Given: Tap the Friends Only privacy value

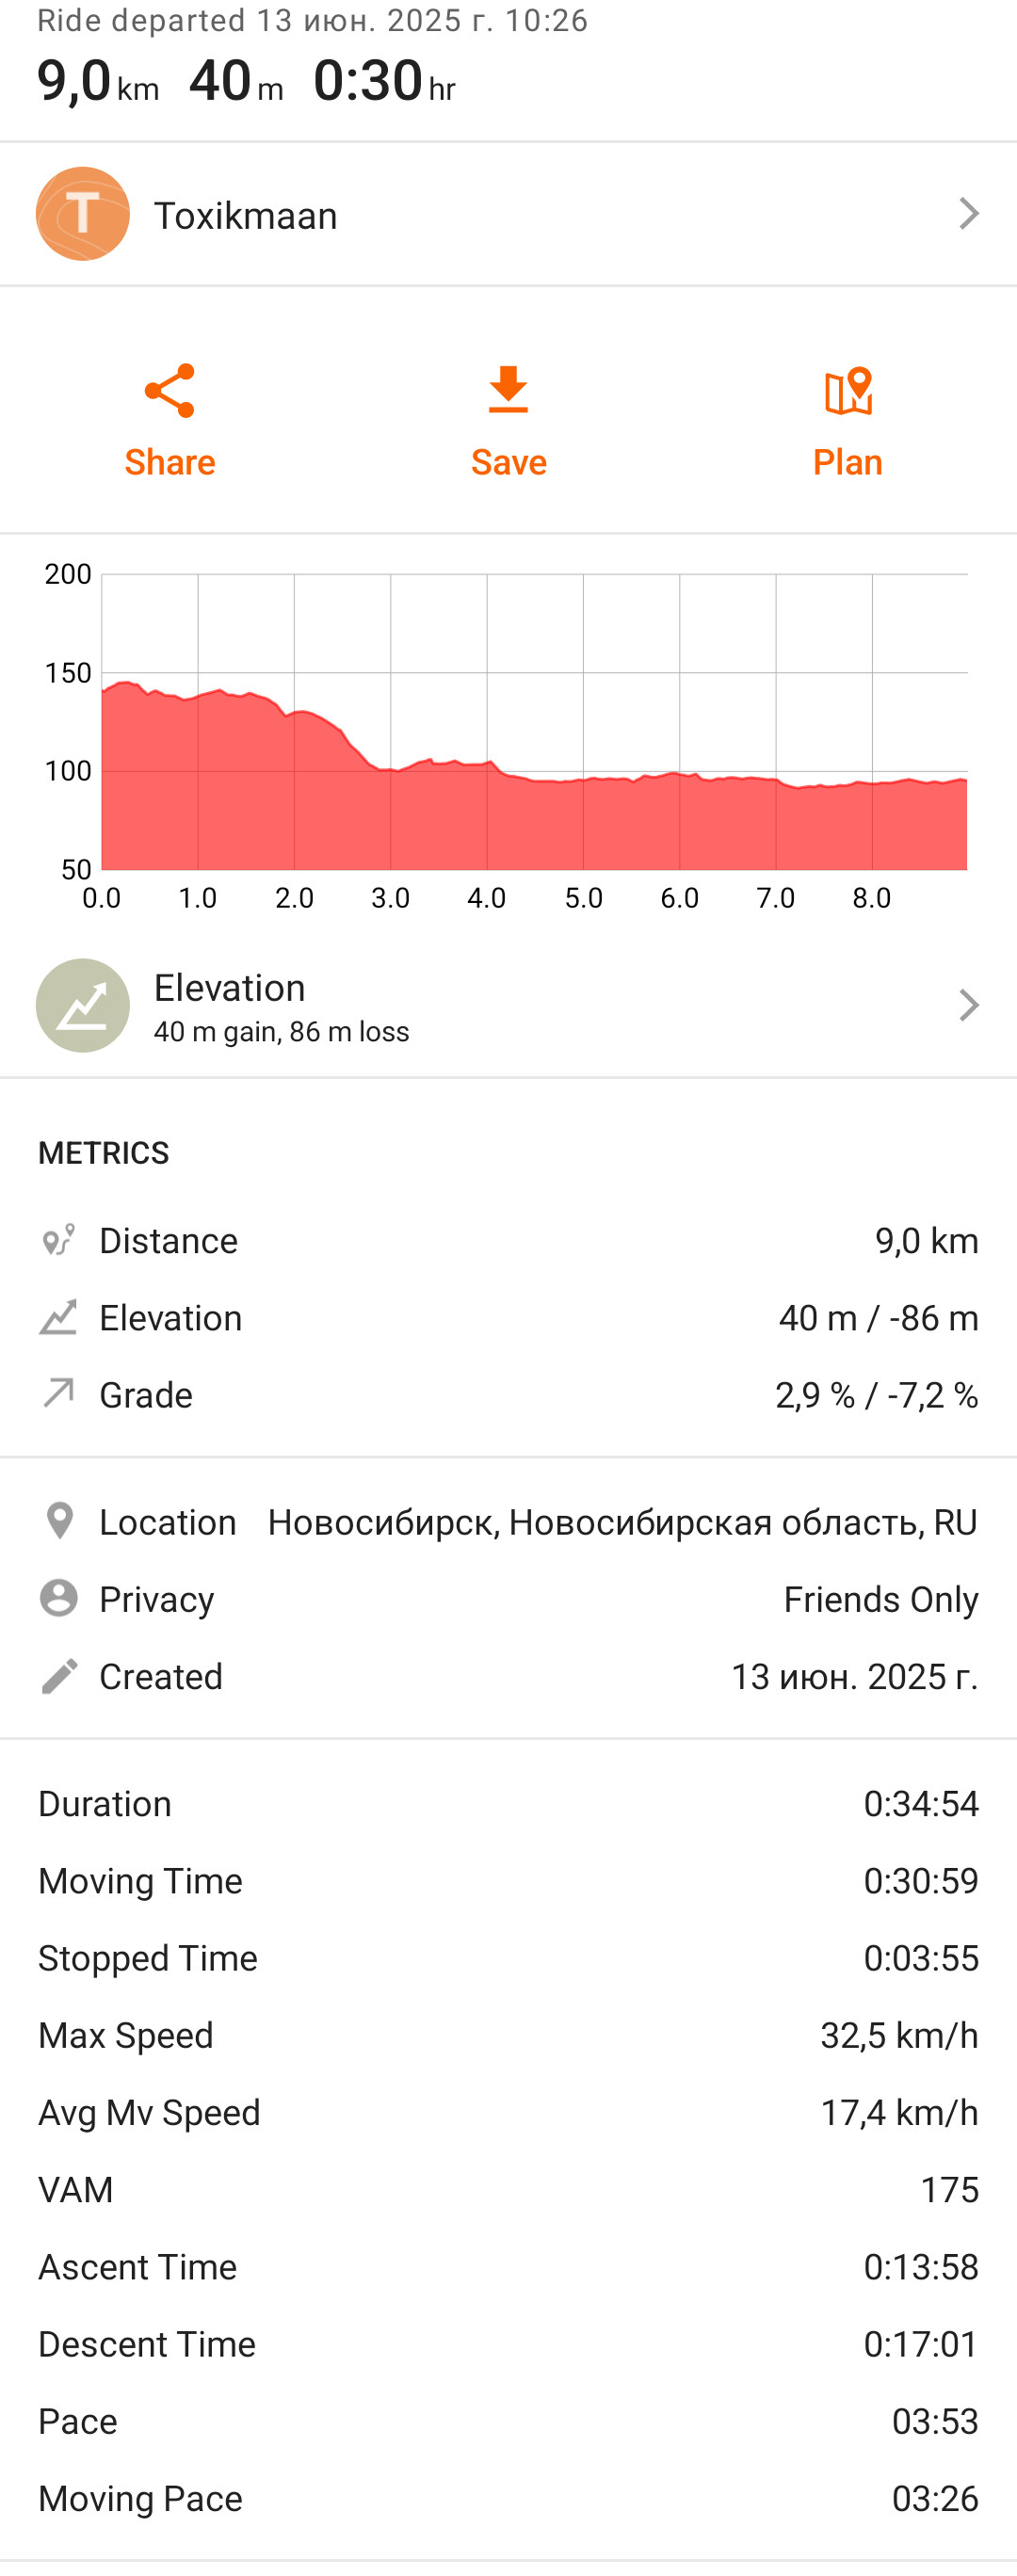Looking at the screenshot, I should coord(881,1599).
